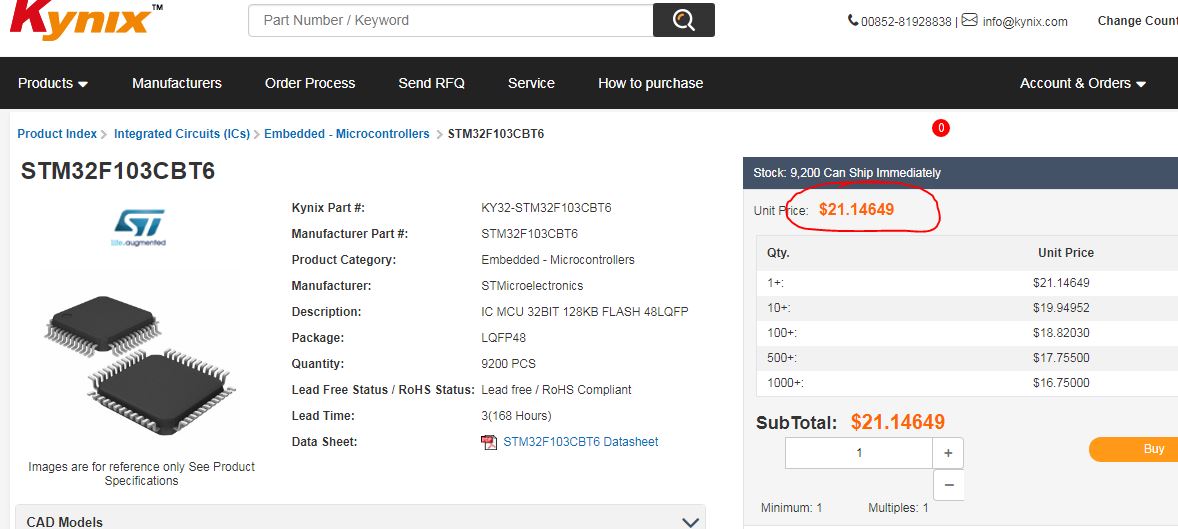Click the phone number 00852-81928838
This screenshot has height=529, width=1178.
(x=906, y=22)
